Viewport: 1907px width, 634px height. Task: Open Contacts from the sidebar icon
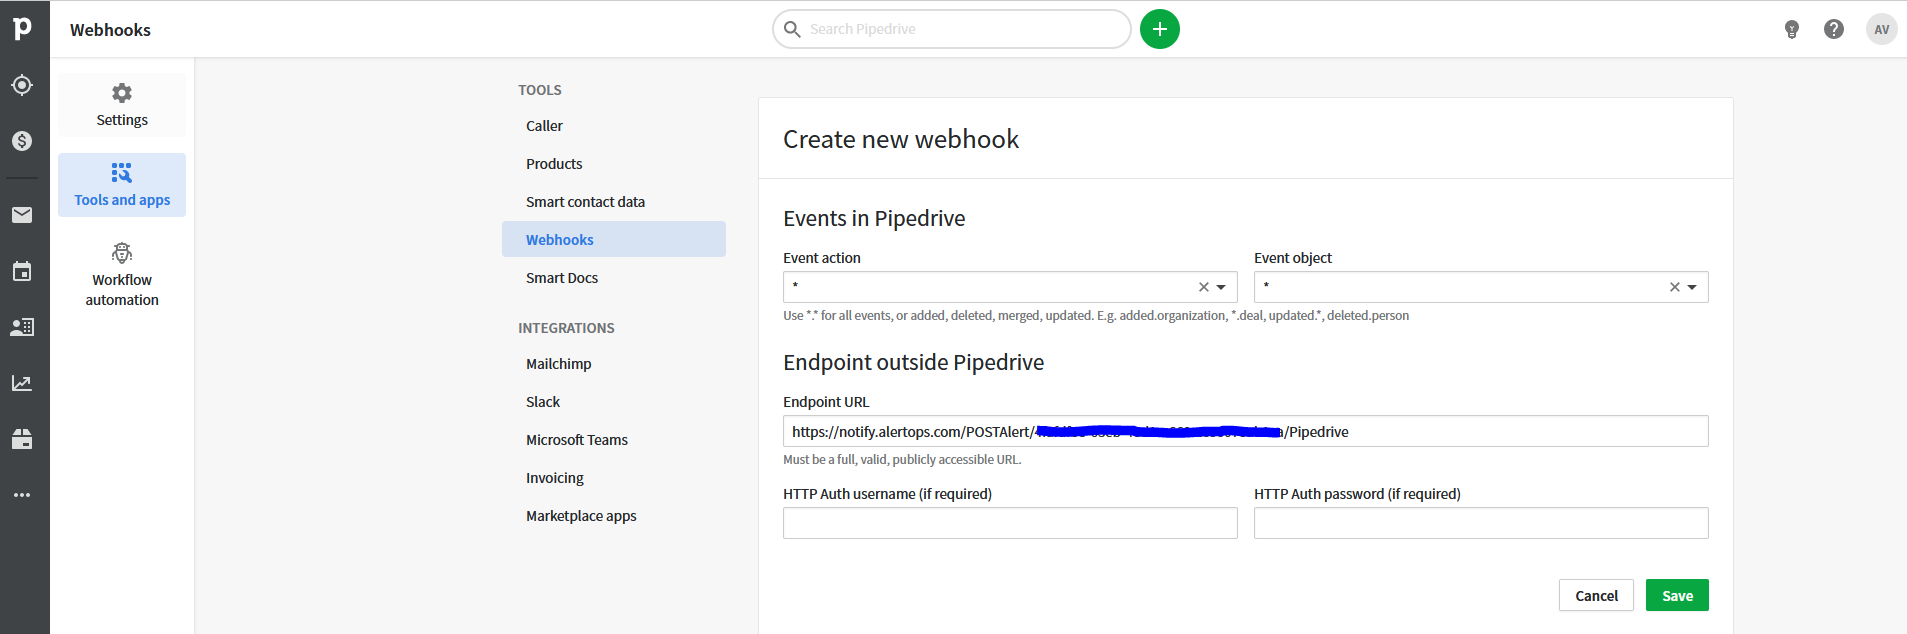[x=22, y=327]
